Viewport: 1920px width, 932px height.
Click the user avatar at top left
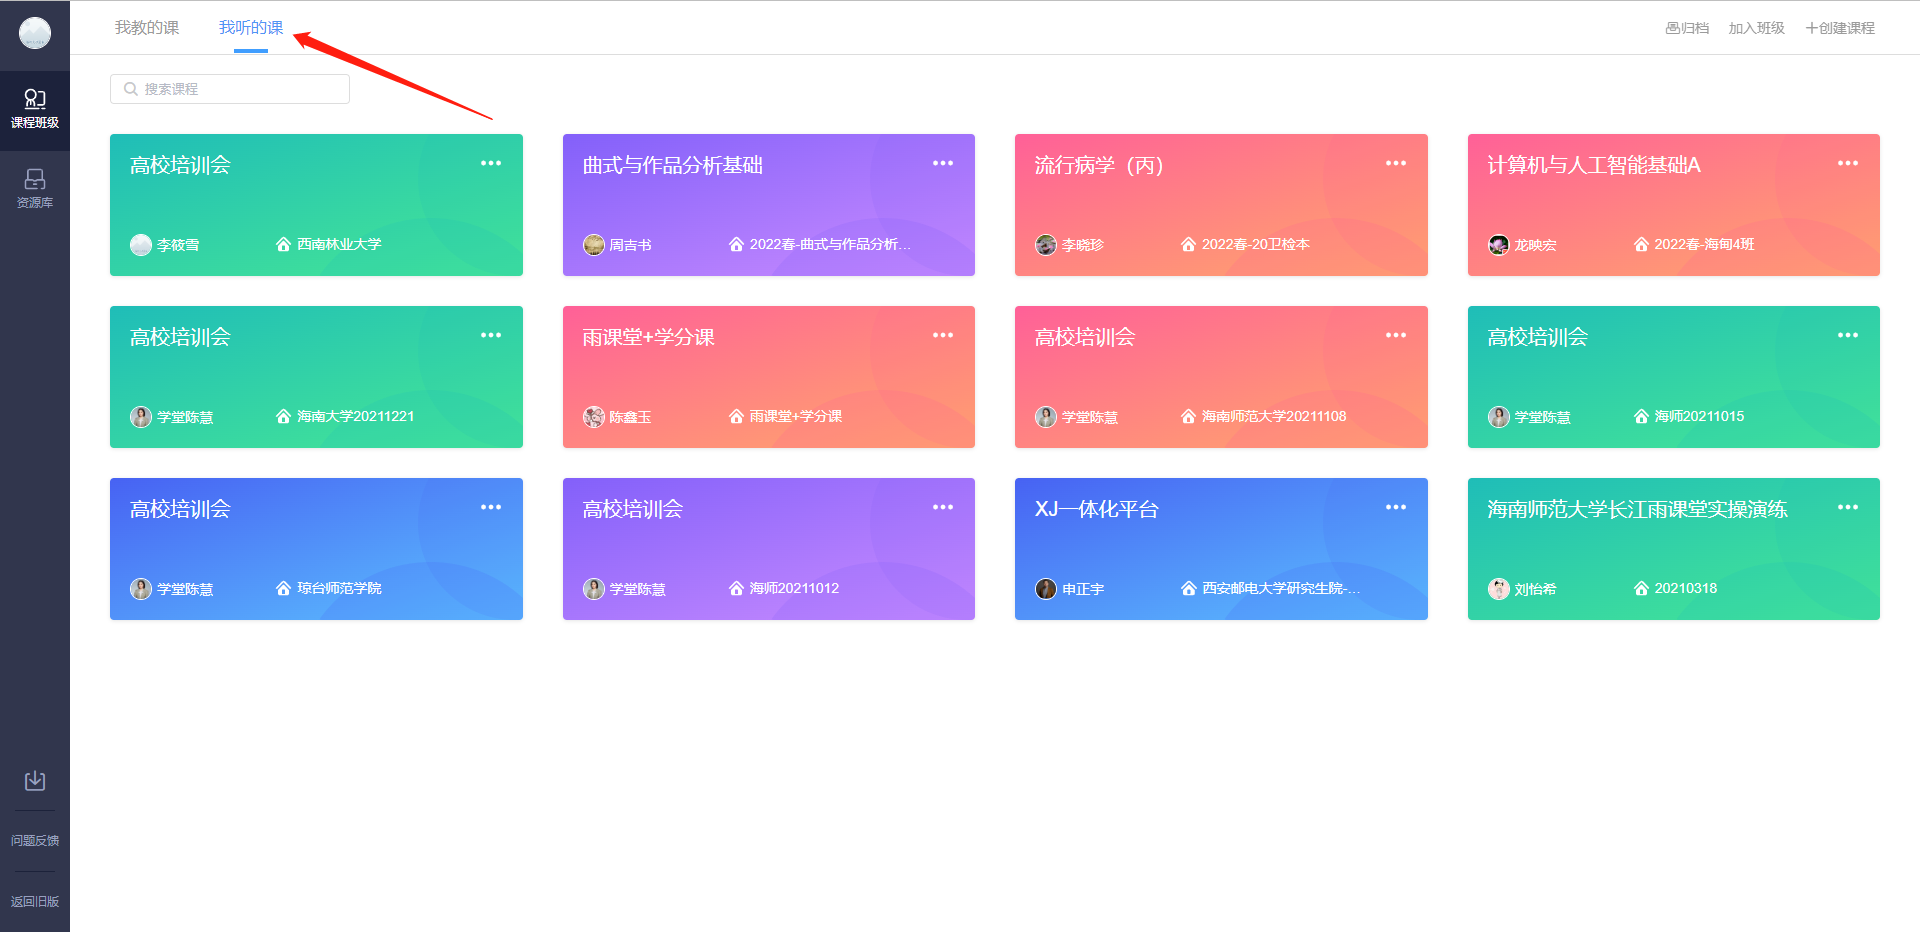point(35,33)
